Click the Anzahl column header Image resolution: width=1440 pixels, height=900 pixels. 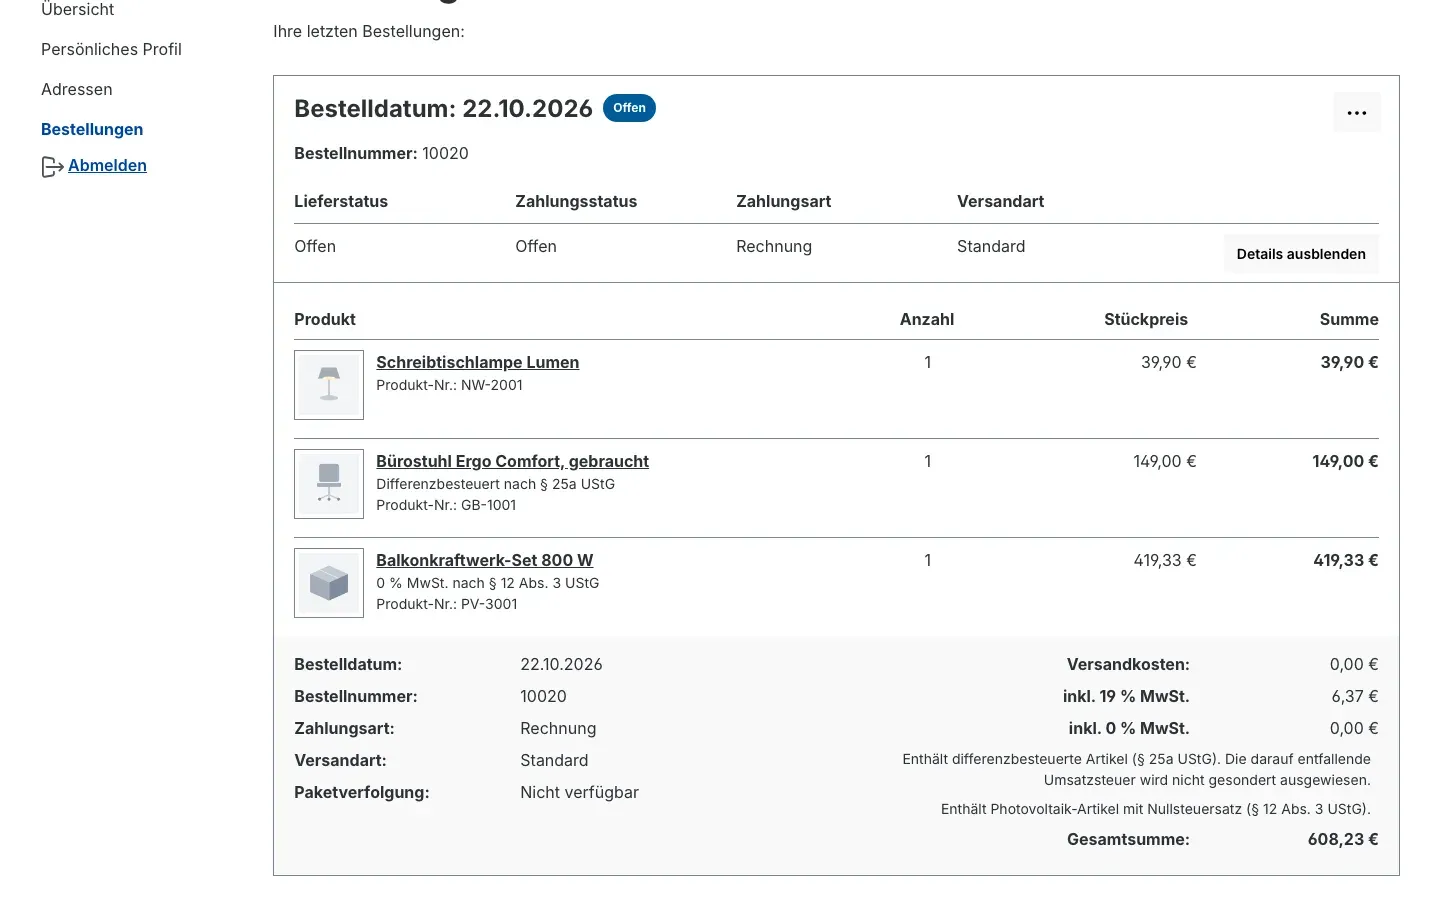[x=927, y=319]
